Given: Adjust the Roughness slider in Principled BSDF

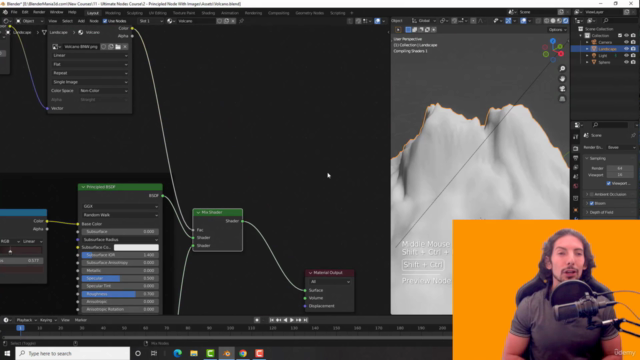Looking at the screenshot, I should (x=120, y=294).
